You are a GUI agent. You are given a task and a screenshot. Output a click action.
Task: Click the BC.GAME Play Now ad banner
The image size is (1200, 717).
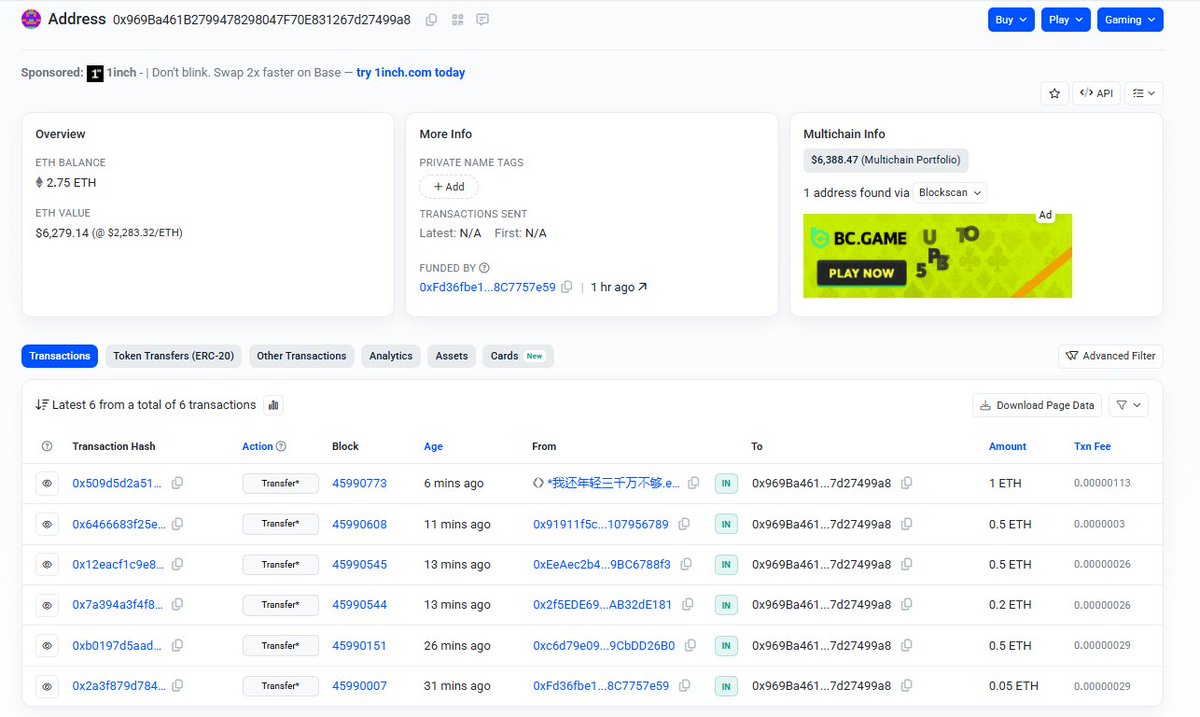tap(937, 256)
